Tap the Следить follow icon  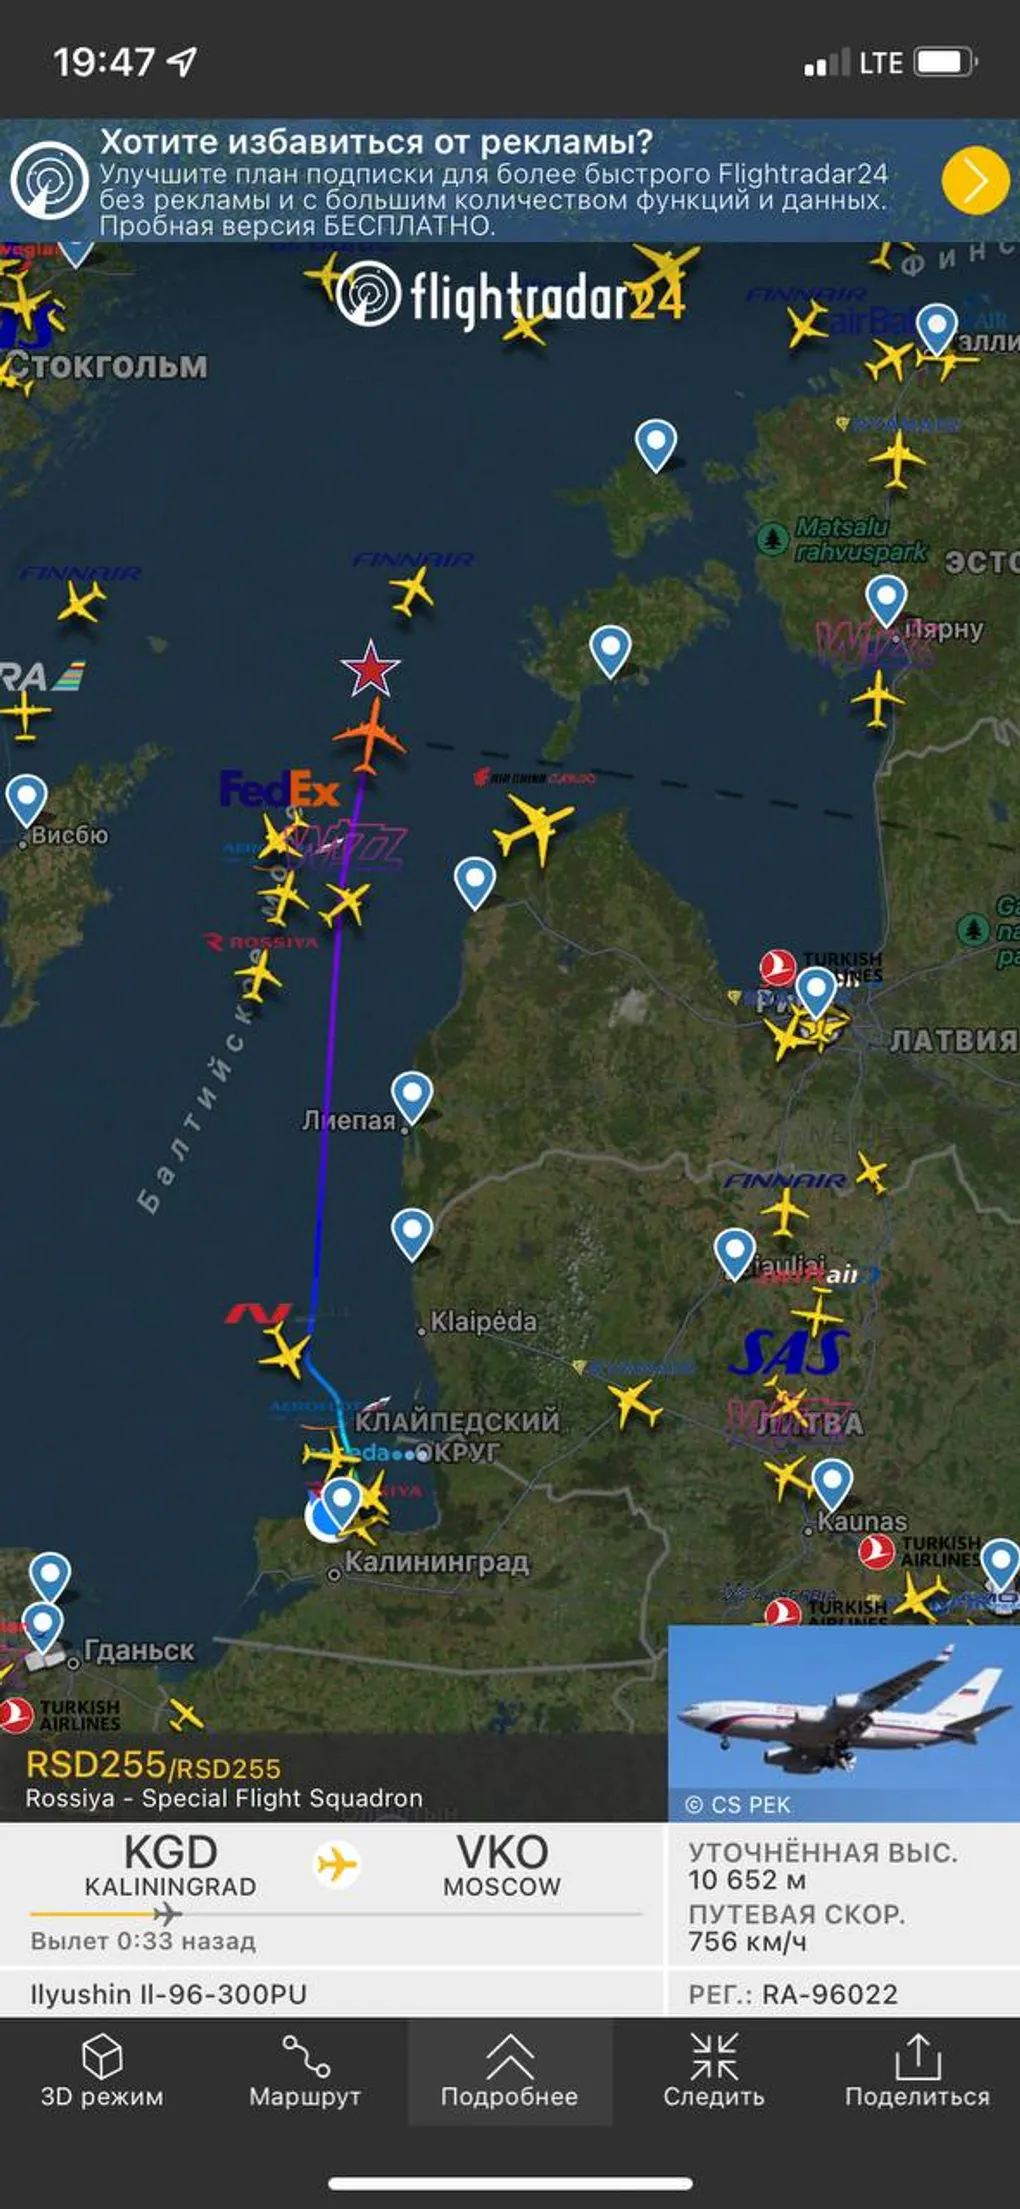pyautogui.click(x=713, y=2069)
